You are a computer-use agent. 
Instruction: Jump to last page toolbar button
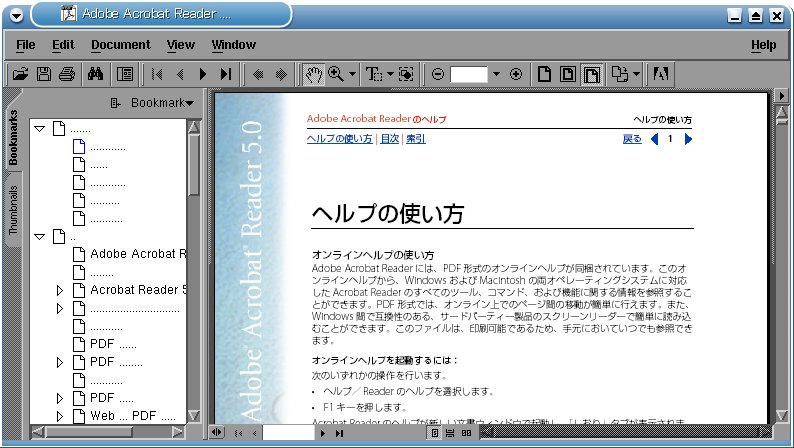226,74
